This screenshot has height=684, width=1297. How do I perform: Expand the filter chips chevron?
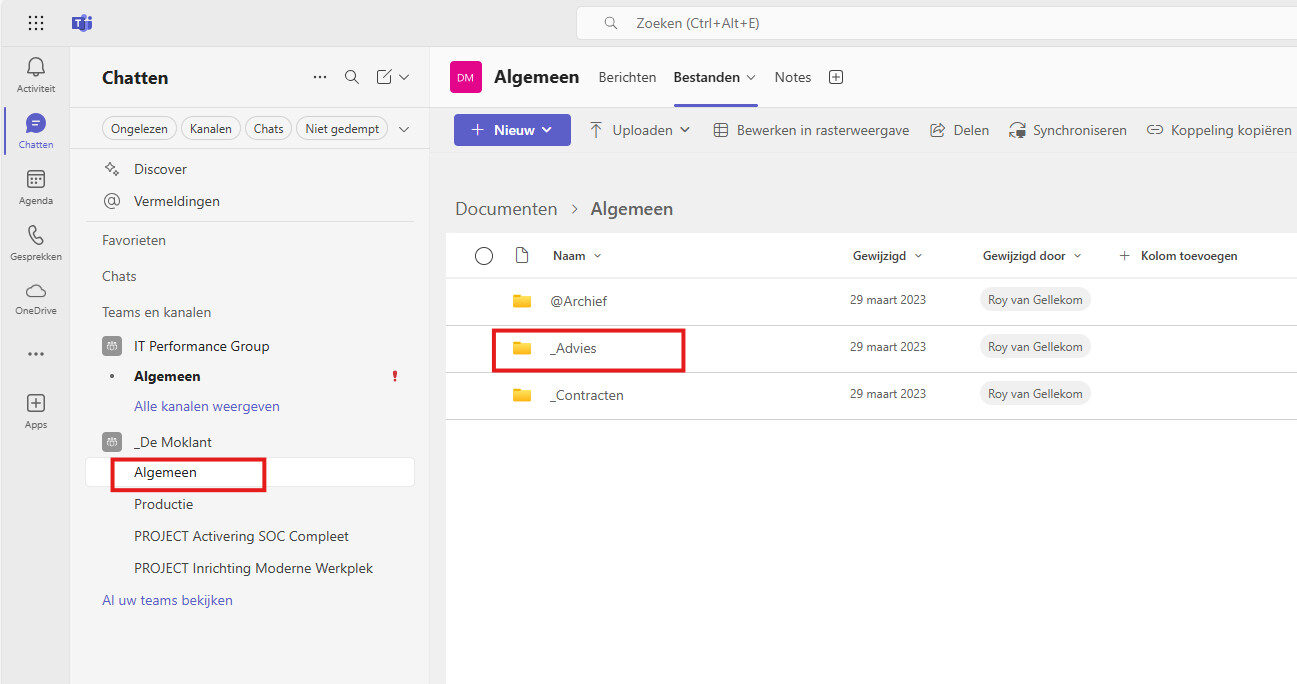404,129
